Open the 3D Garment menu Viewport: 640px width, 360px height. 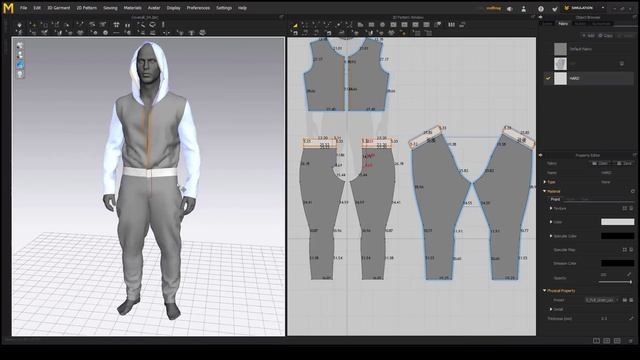(58, 8)
